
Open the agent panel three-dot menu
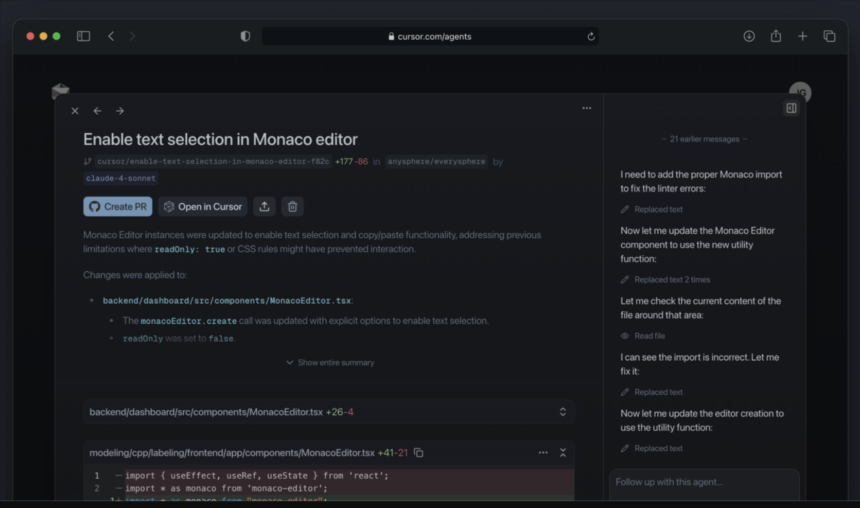[x=587, y=108]
